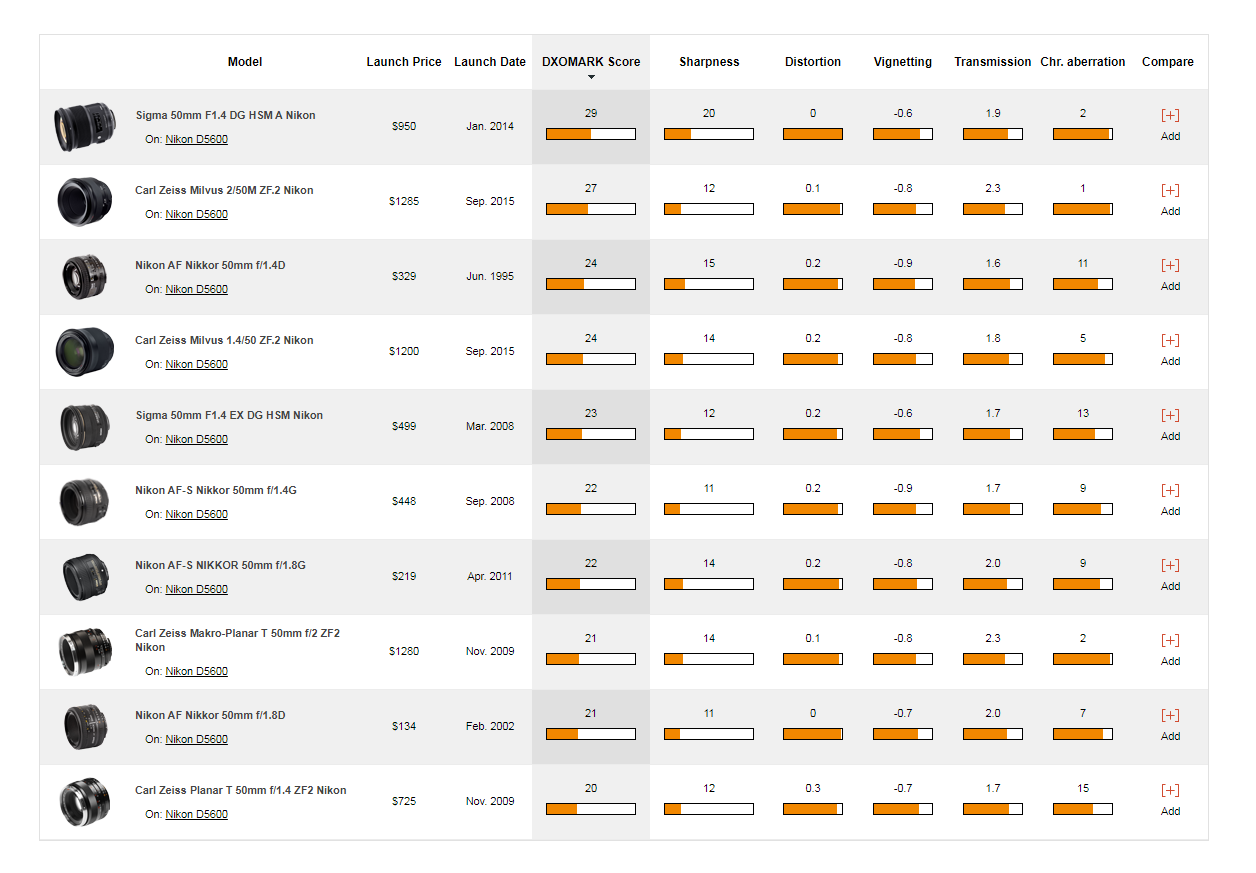
Task: Open Nikon D5600 link under Nikon AF-S NIKKOR 50mm f/1.8G
Action: (196, 589)
